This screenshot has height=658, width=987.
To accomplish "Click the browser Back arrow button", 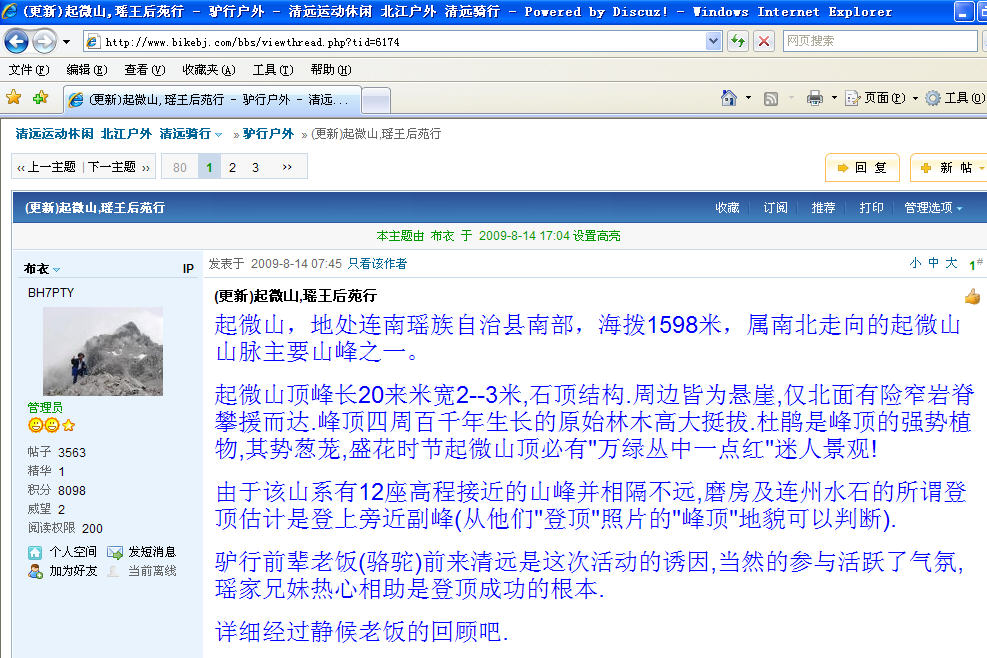I will pyautogui.click(x=17, y=41).
